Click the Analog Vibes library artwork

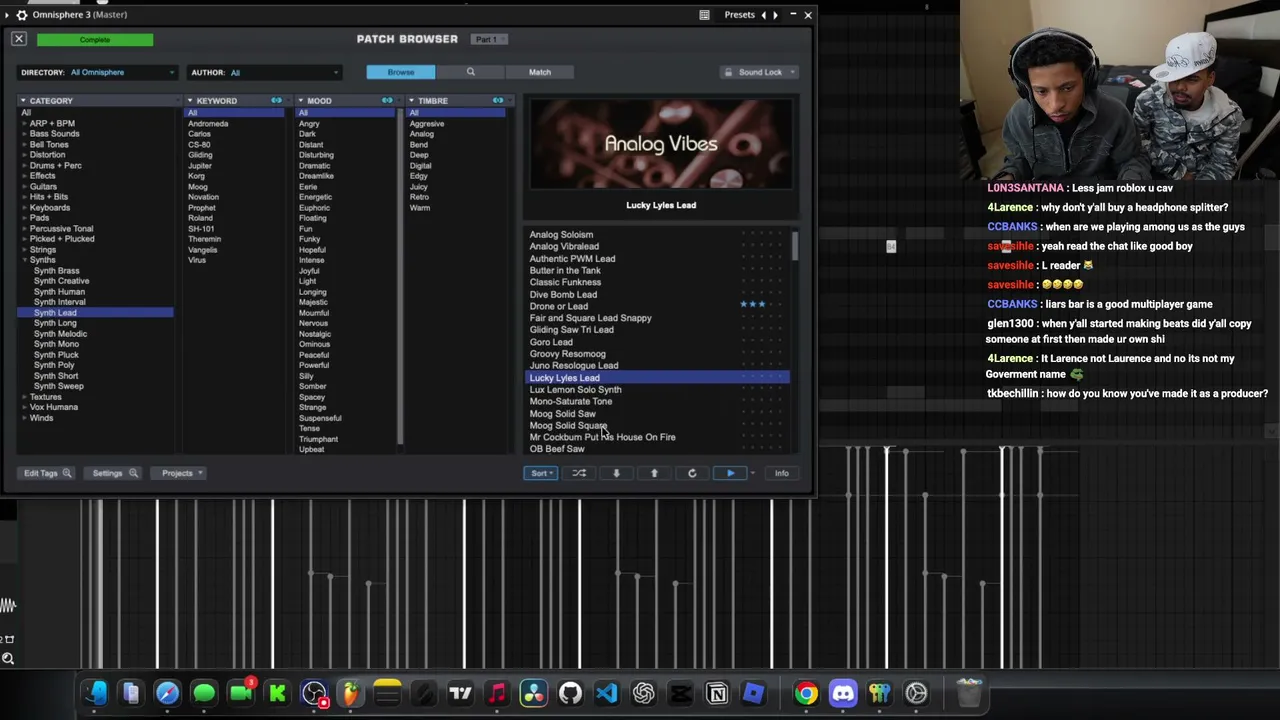coord(661,144)
